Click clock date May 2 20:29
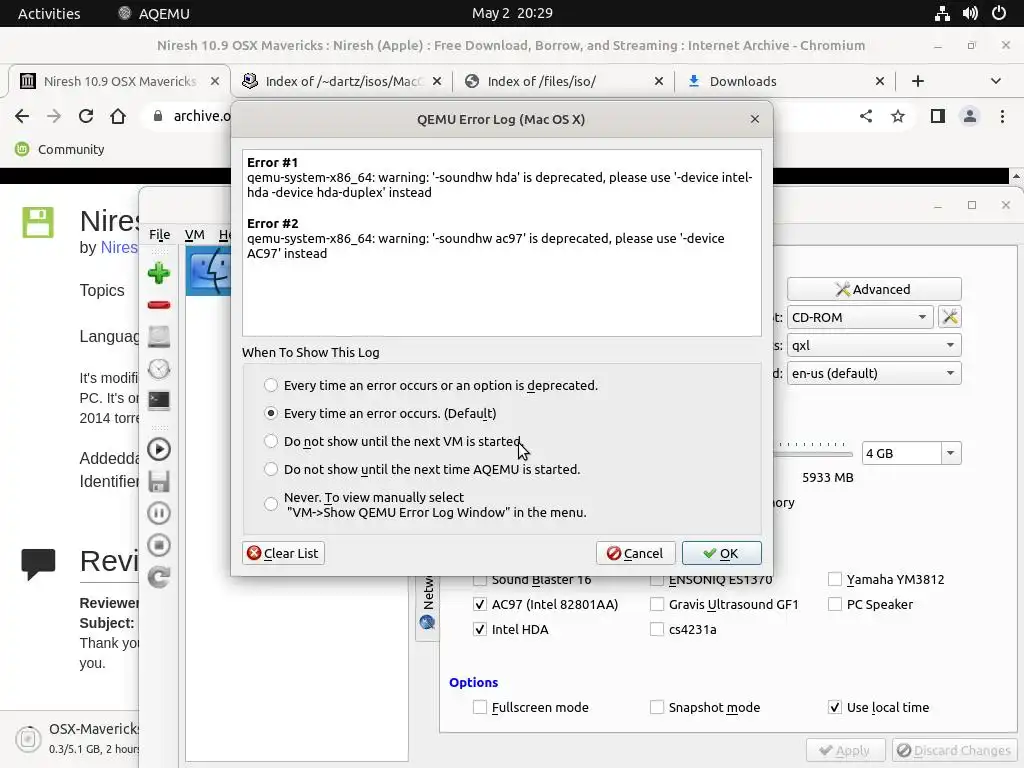 click(512, 13)
